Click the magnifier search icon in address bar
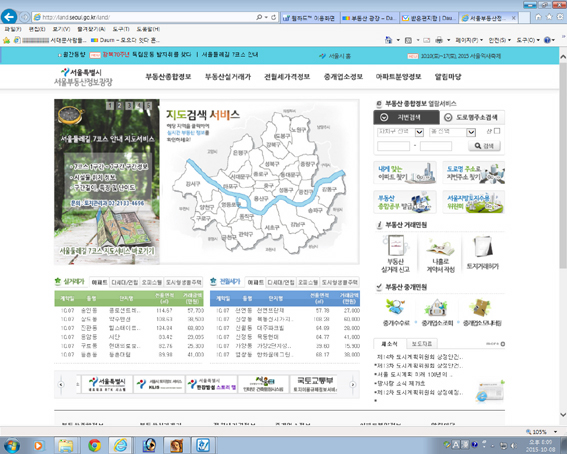The height and width of the screenshot is (454, 567). pos(259,17)
